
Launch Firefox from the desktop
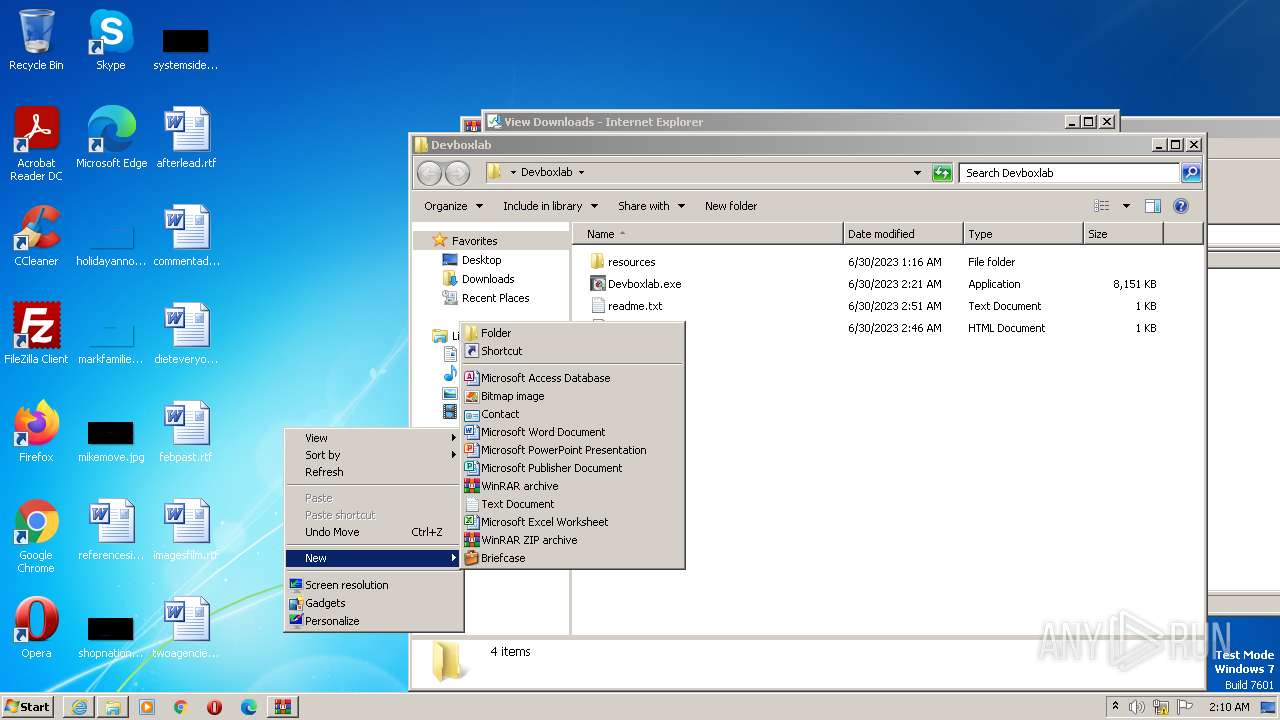tap(36, 432)
